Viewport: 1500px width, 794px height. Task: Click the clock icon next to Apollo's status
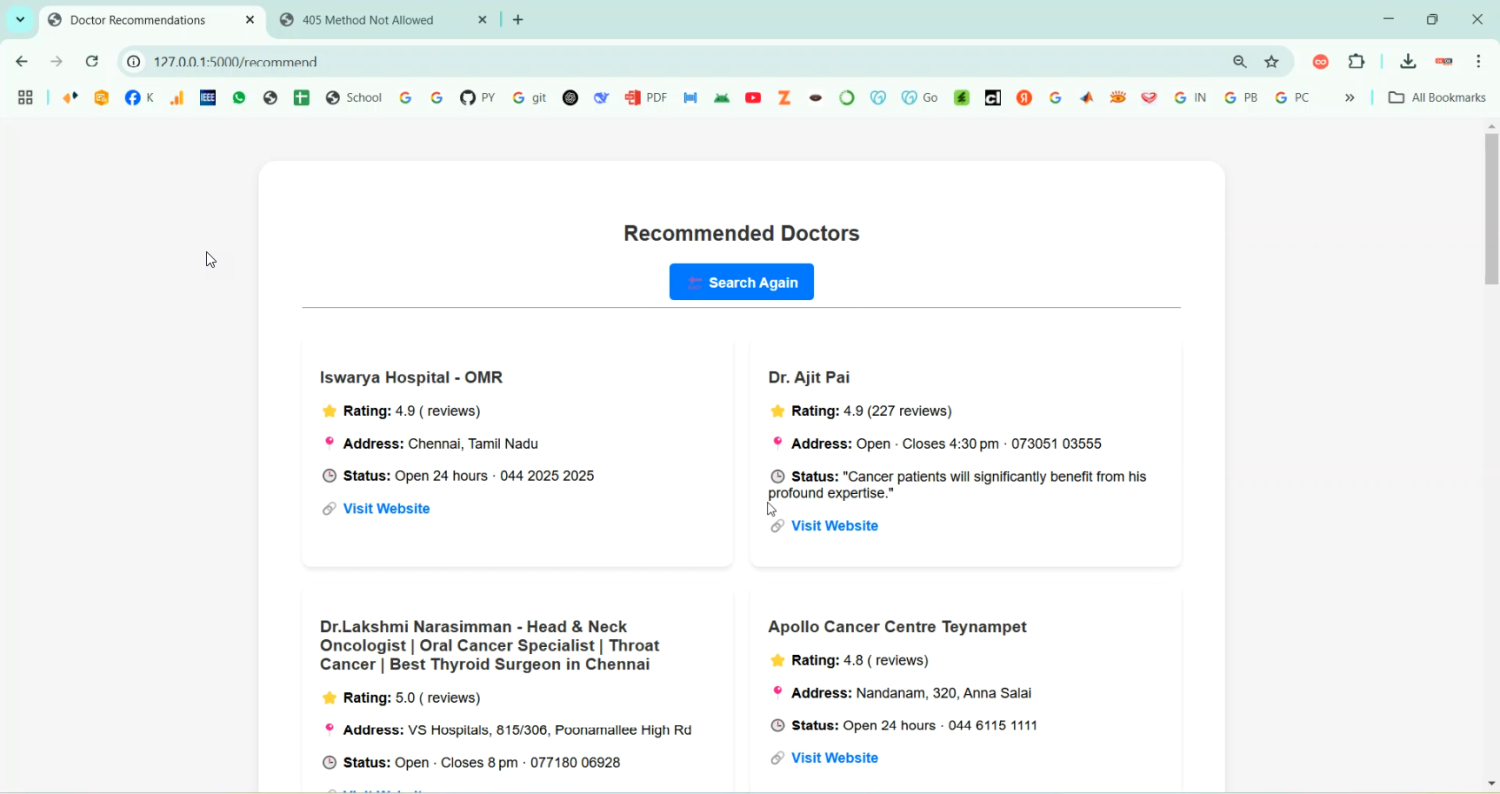click(778, 725)
